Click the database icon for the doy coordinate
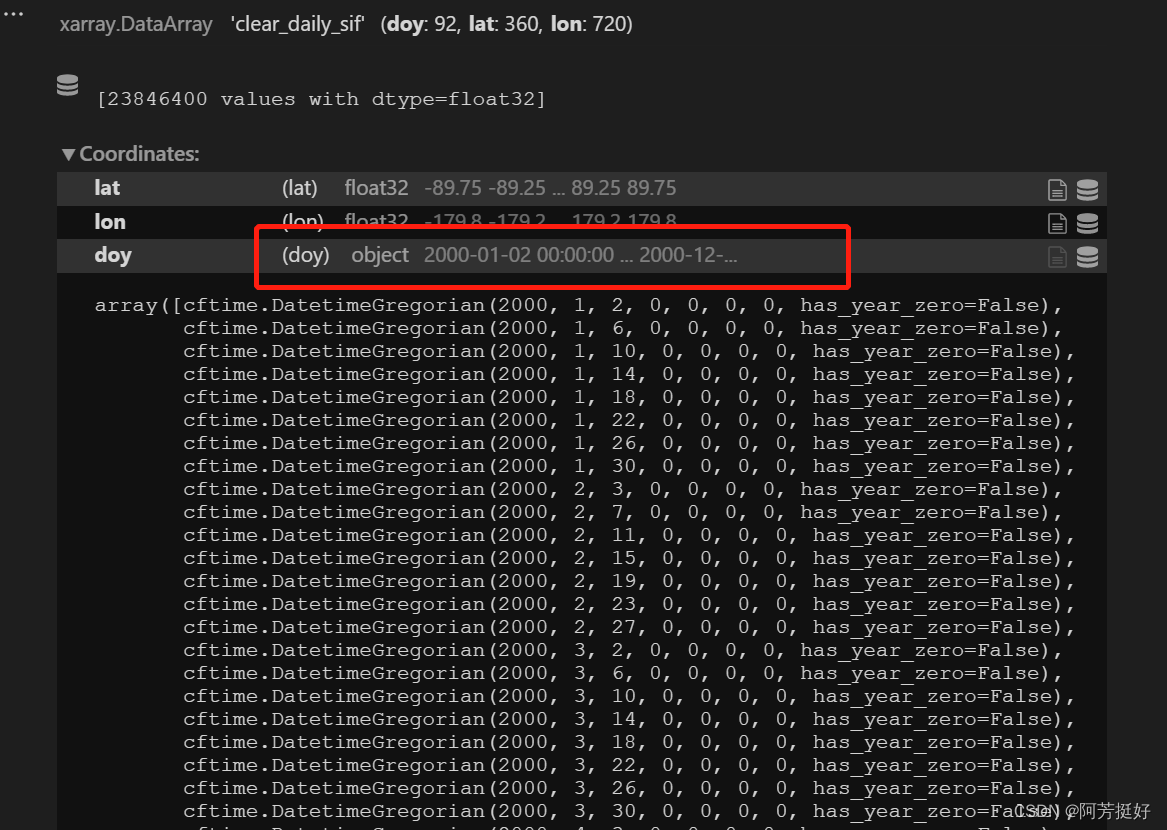 pyautogui.click(x=1087, y=256)
